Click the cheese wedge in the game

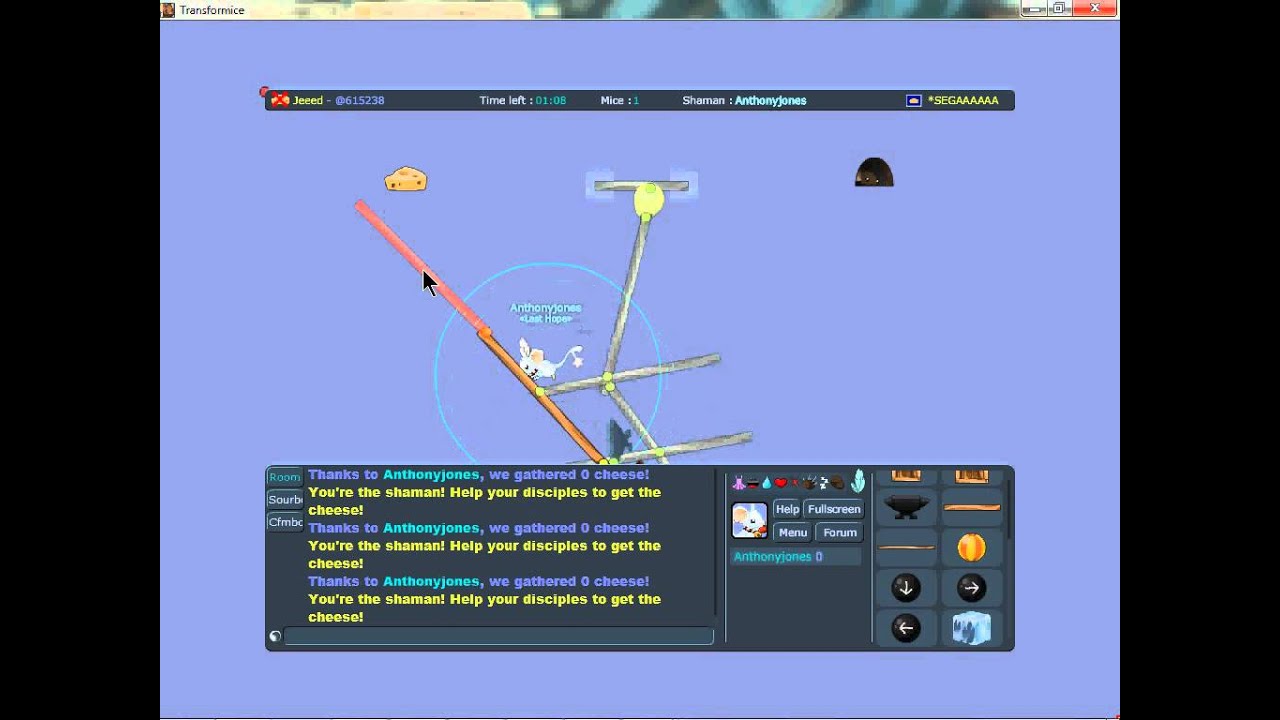[x=406, y=179]
